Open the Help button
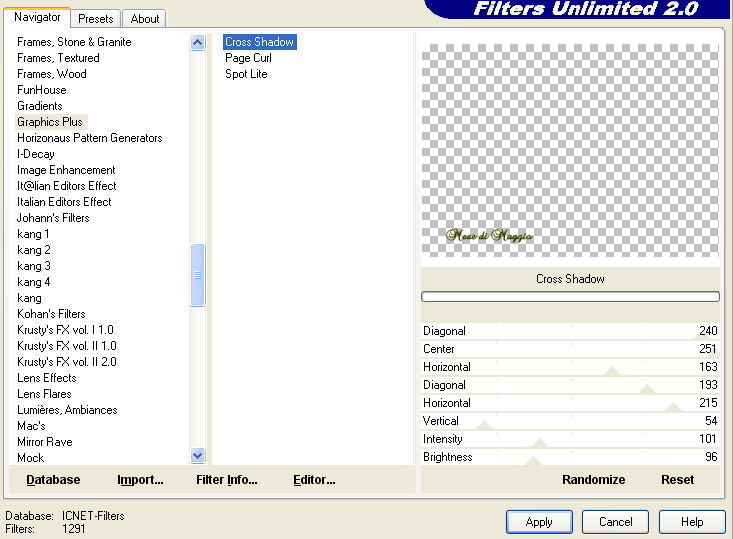 click(692, 522)
